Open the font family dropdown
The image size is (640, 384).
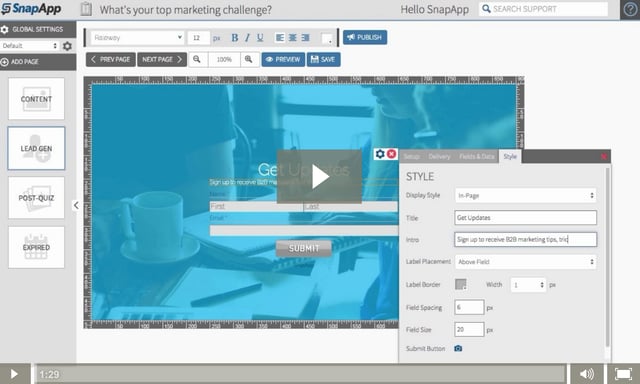[x=138, y=38]
